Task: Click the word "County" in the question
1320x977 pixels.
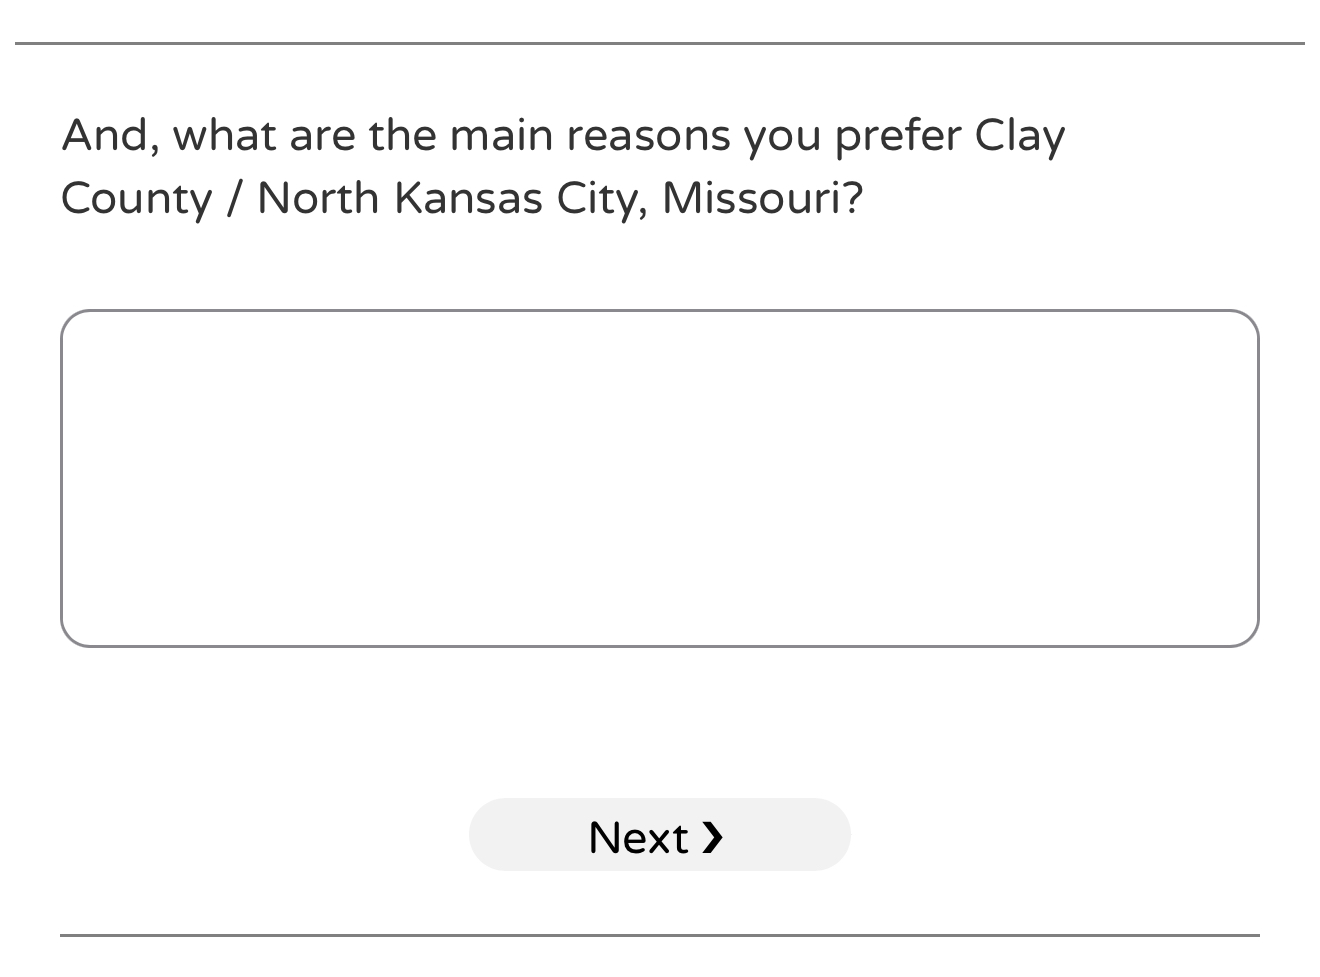Action: pos(136,198)
